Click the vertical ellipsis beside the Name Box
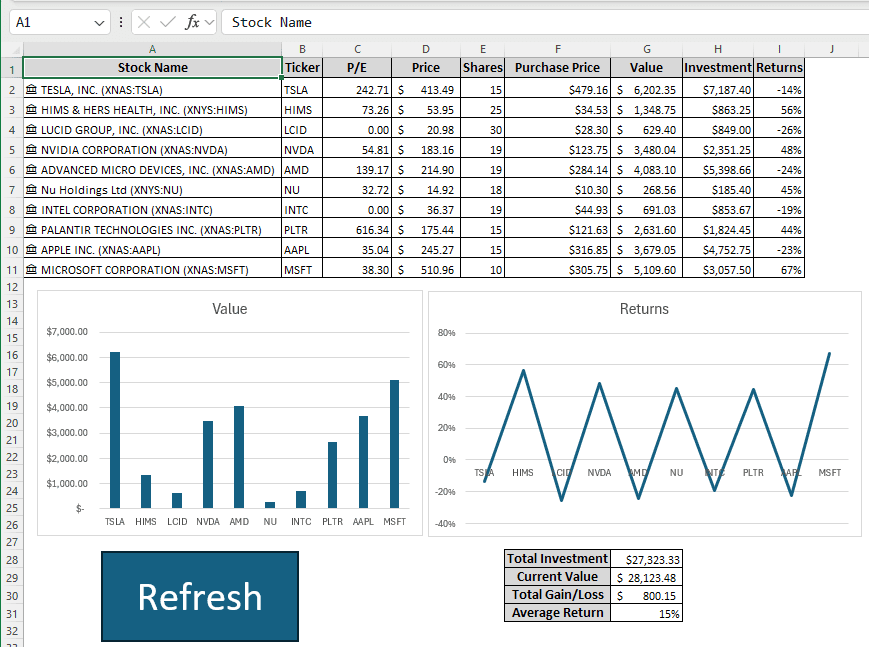 pyautogui.click(x=121, y=22)
